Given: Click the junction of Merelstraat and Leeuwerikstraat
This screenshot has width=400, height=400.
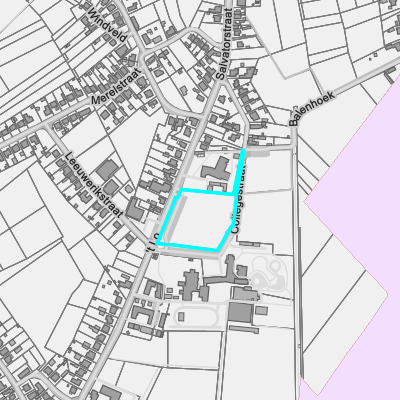Looking at the screenshot, I should click(x=49, y=125).
